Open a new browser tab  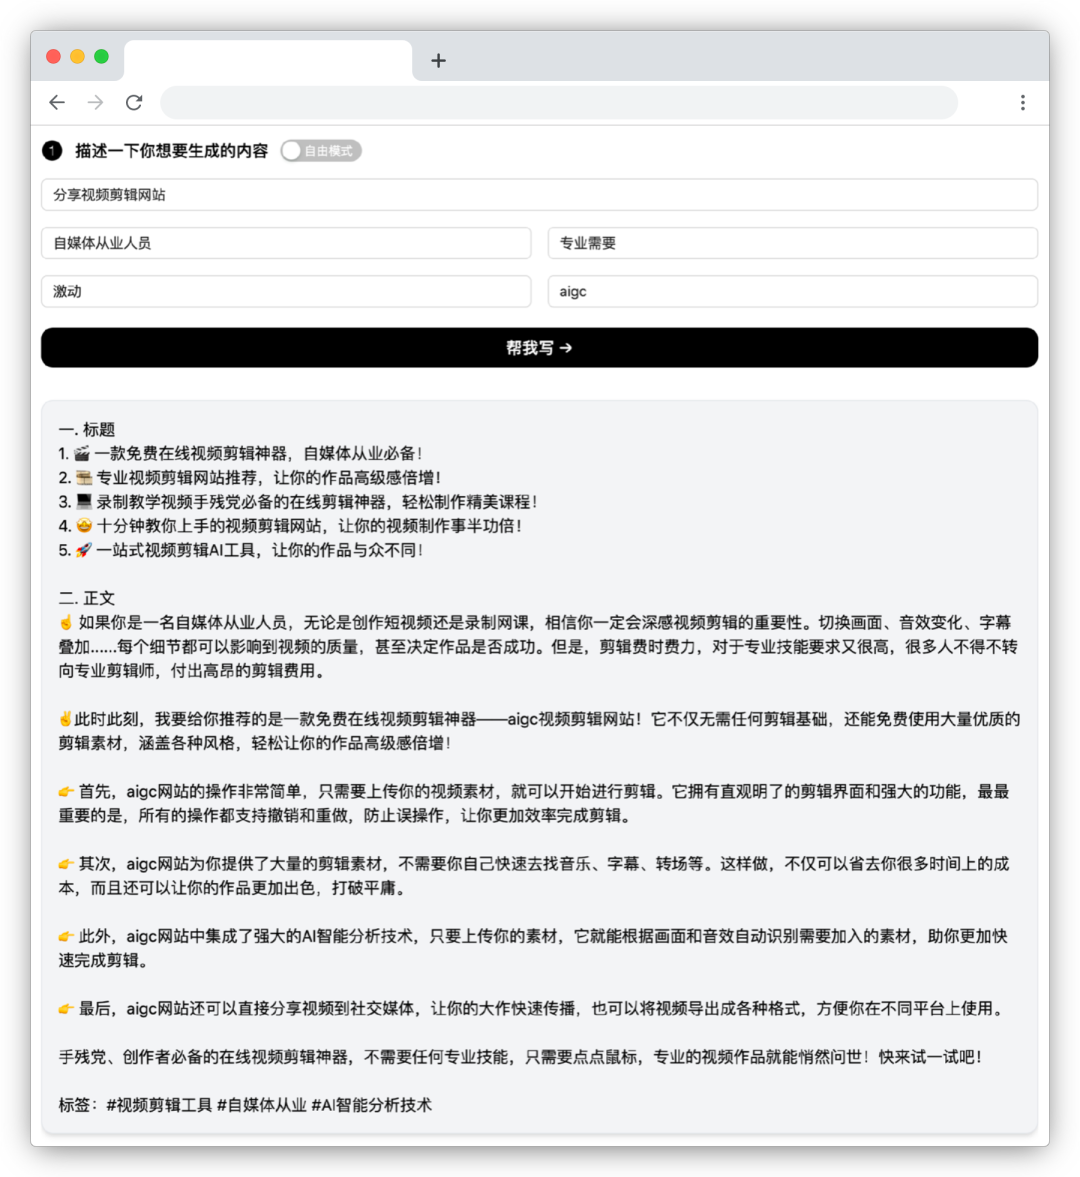coord(438,61)
